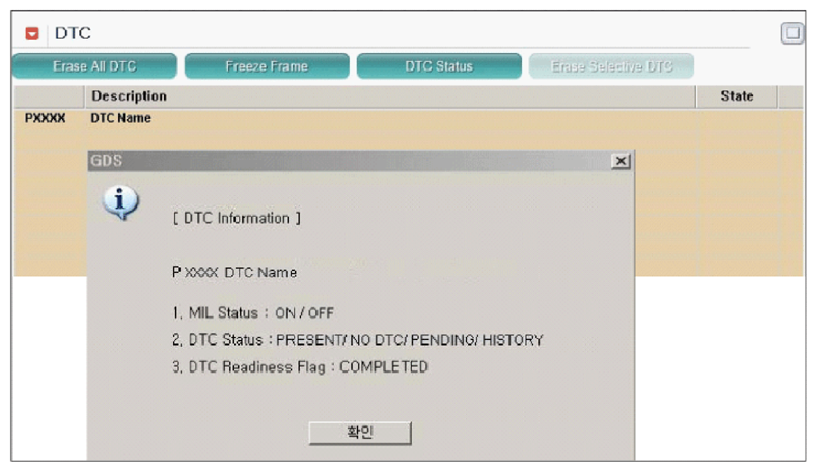
Task: Click the DTC Readiness Flag COMPLETED line
Action: click(300, 367)
